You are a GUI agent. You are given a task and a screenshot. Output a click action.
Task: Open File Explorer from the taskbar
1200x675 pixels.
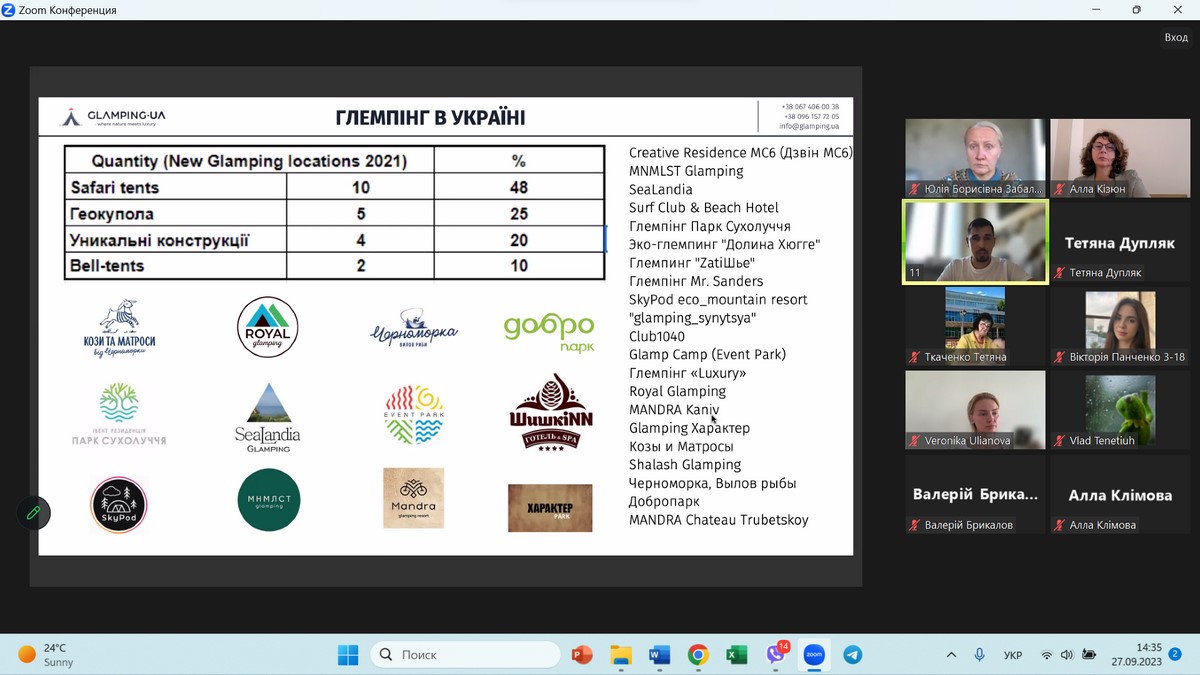click(x=621, y=655)
